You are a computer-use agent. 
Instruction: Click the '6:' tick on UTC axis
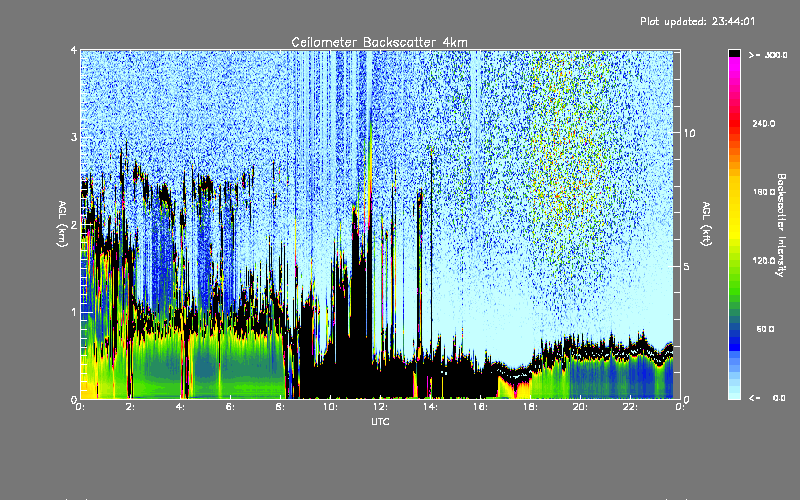click(x=230, y=407)
